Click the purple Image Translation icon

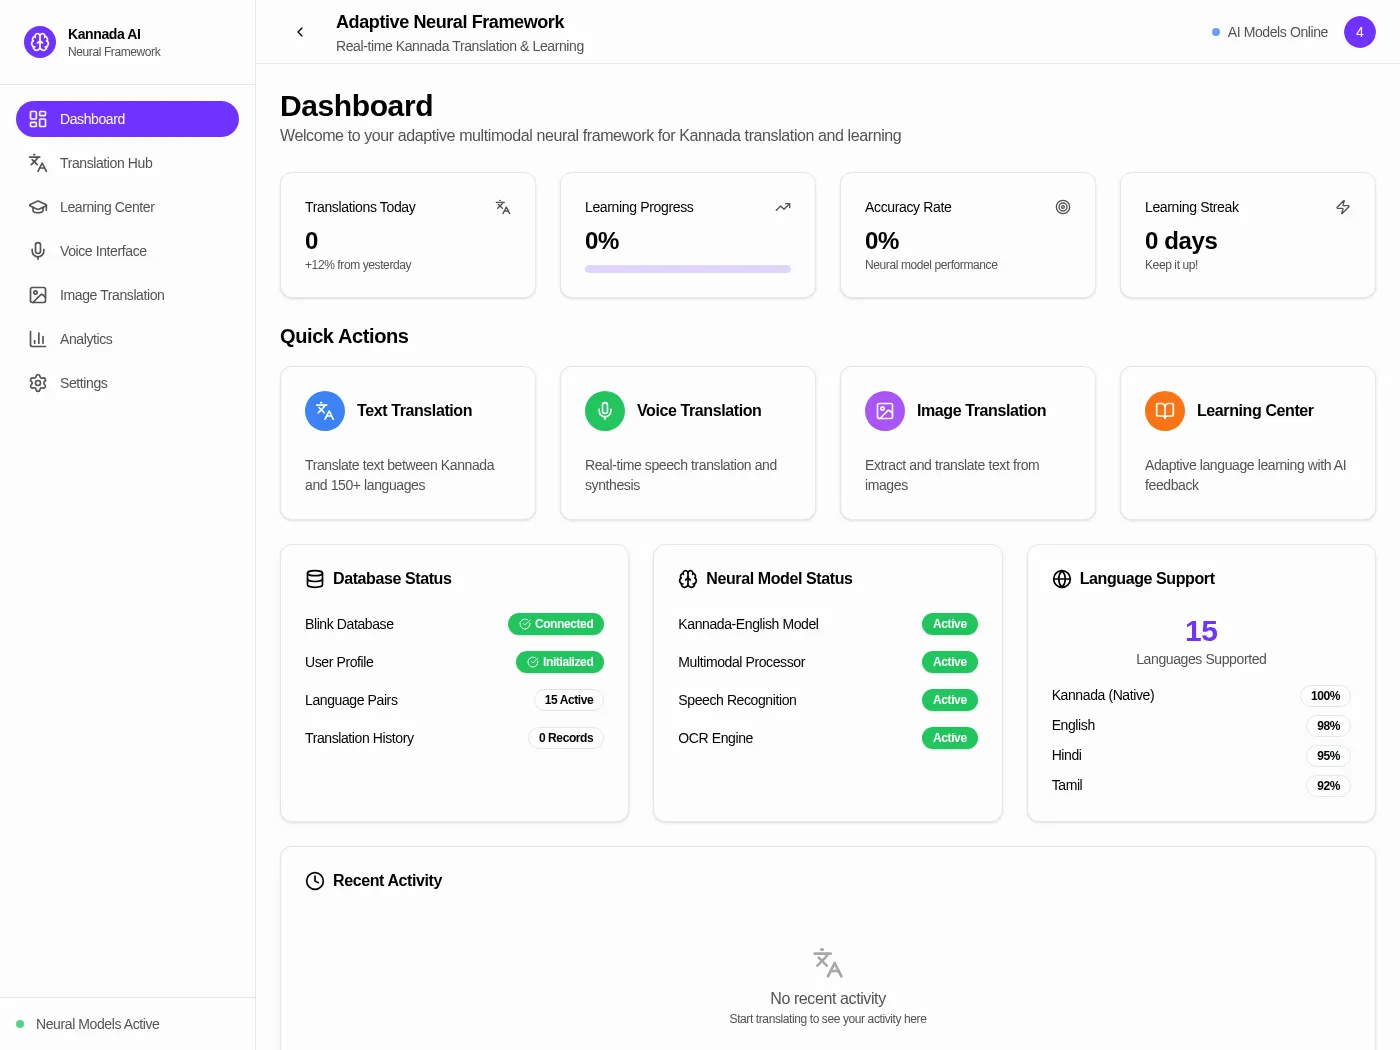885,411
